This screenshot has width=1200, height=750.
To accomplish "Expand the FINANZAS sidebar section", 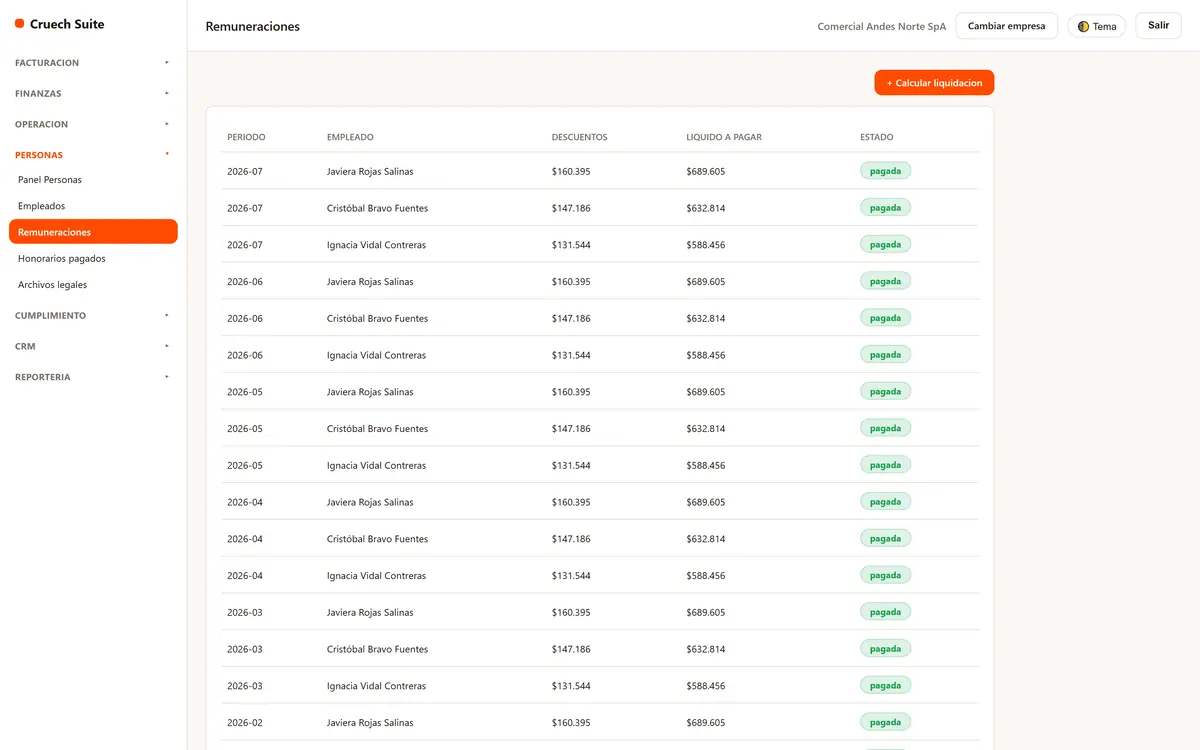I will [x=93, y=94].
